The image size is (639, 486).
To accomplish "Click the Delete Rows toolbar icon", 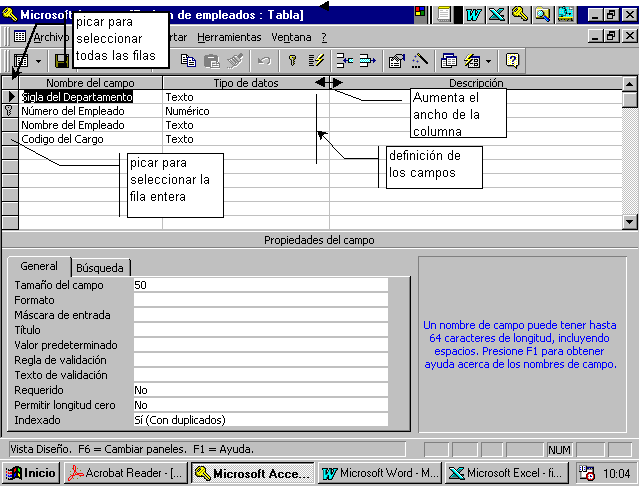I will (x=368, y=61).
